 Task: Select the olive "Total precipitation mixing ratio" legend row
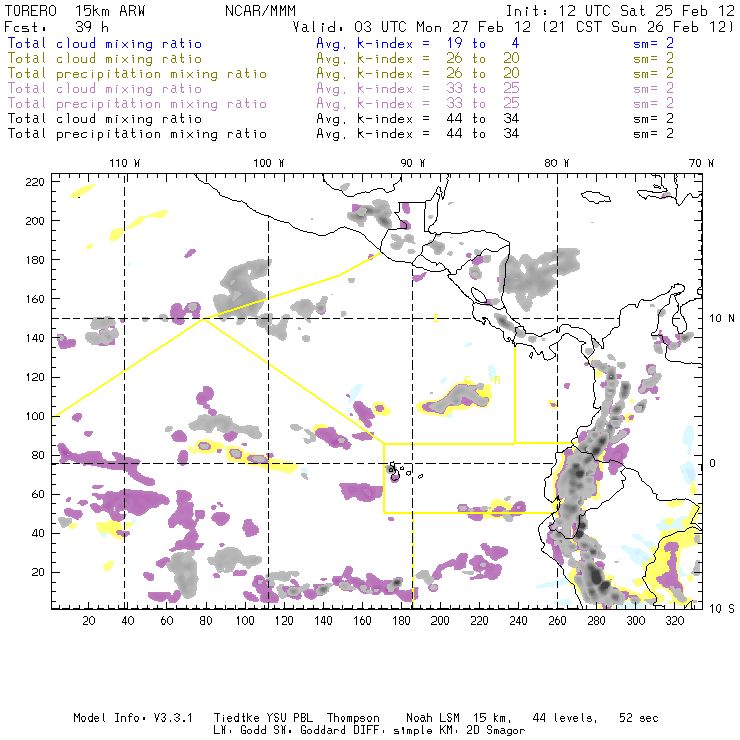[x=137, y=74]
